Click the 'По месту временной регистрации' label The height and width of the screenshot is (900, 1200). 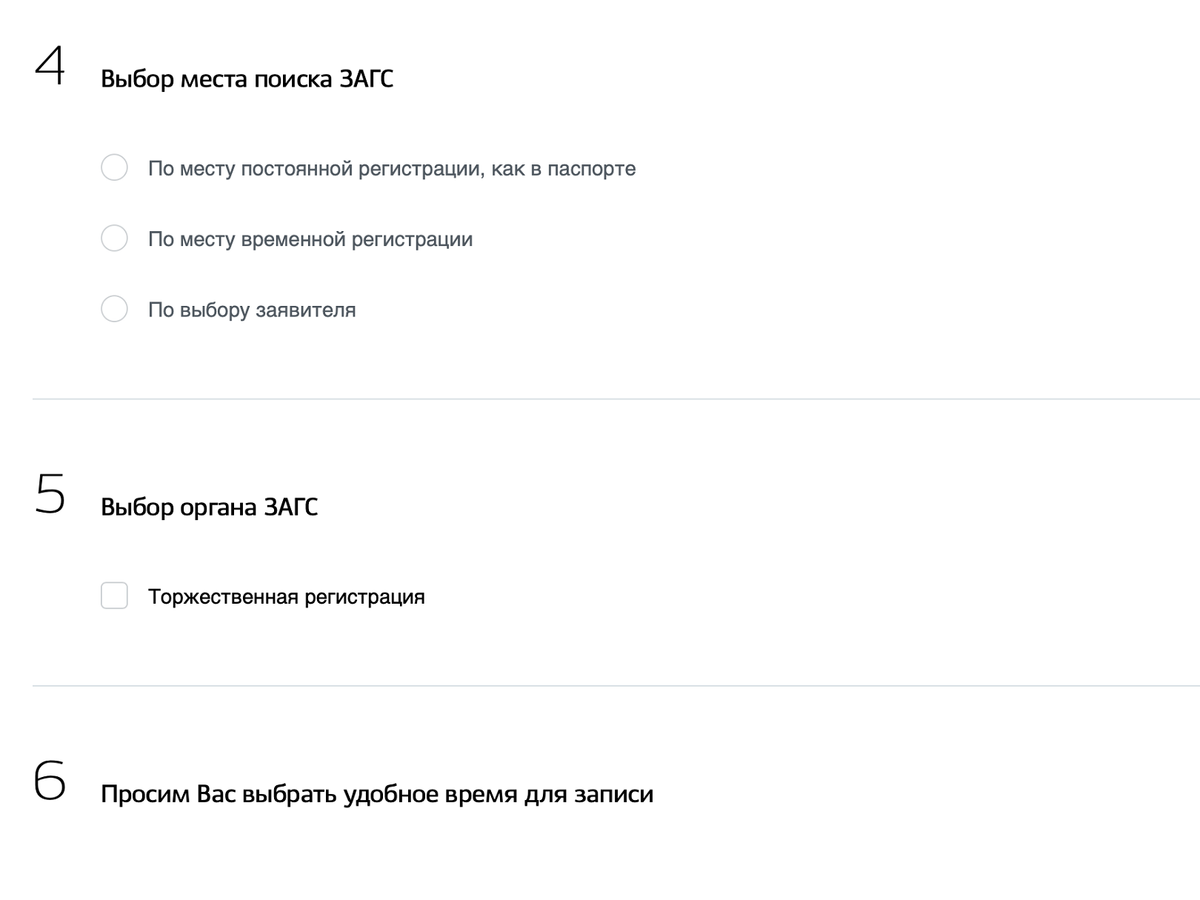(310, 240)
